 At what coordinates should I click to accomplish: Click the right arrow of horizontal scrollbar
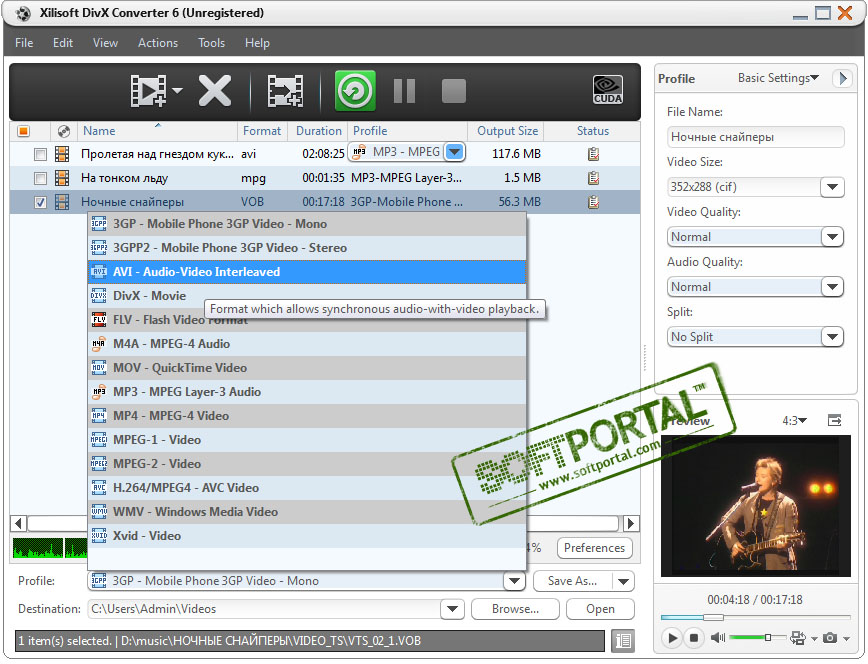click(631, 523)
